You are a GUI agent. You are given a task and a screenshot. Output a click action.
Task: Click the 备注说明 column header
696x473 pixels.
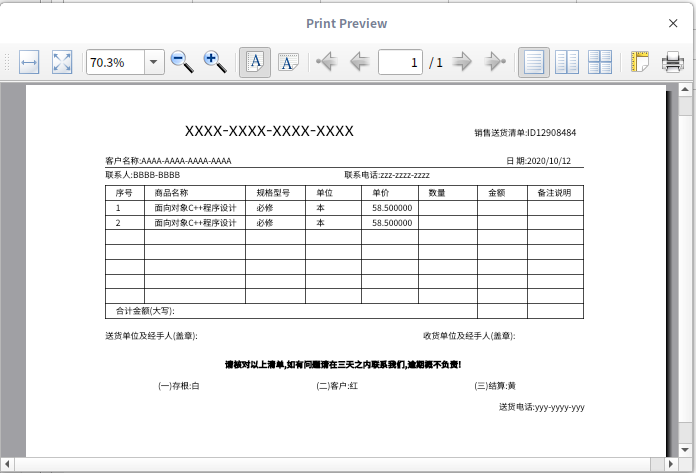pyautogui.click(x=554, y=193)
